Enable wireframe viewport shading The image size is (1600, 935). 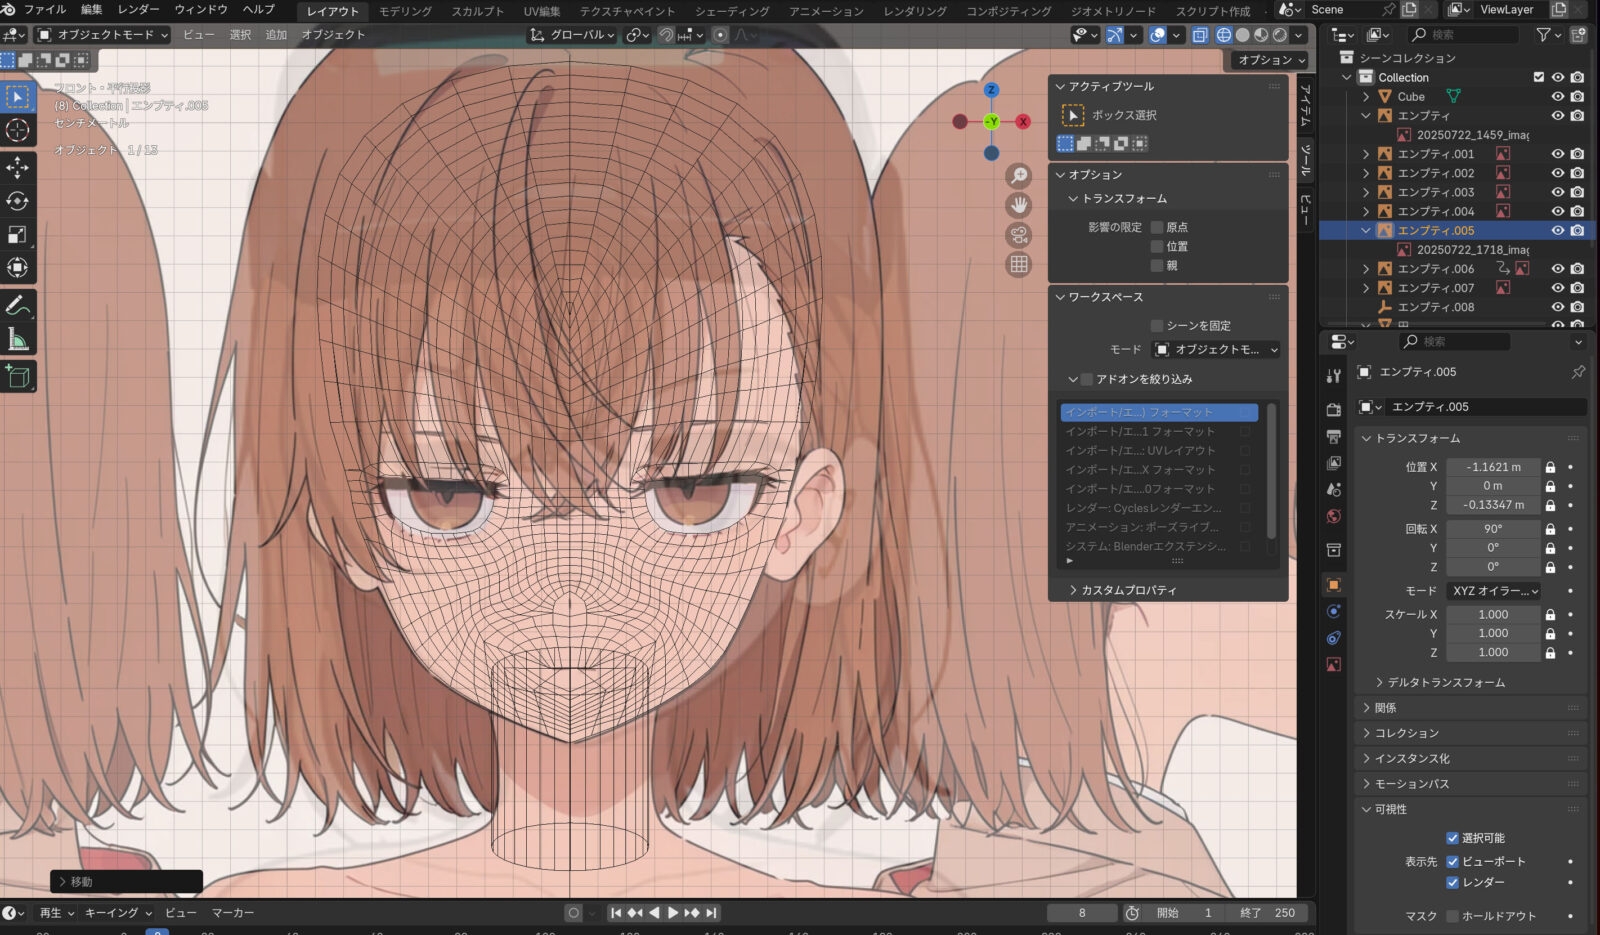coord(1224,35)
